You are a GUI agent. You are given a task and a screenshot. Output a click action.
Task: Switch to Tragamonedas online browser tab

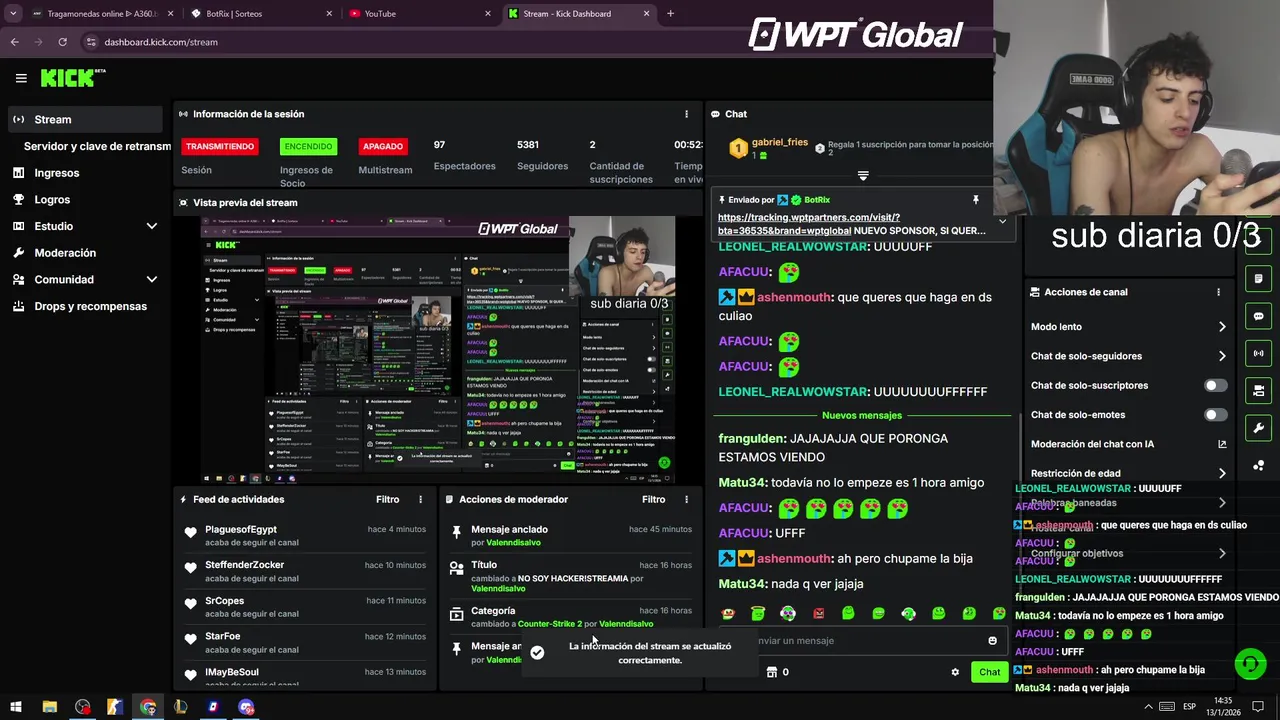[x=103, y=14]
